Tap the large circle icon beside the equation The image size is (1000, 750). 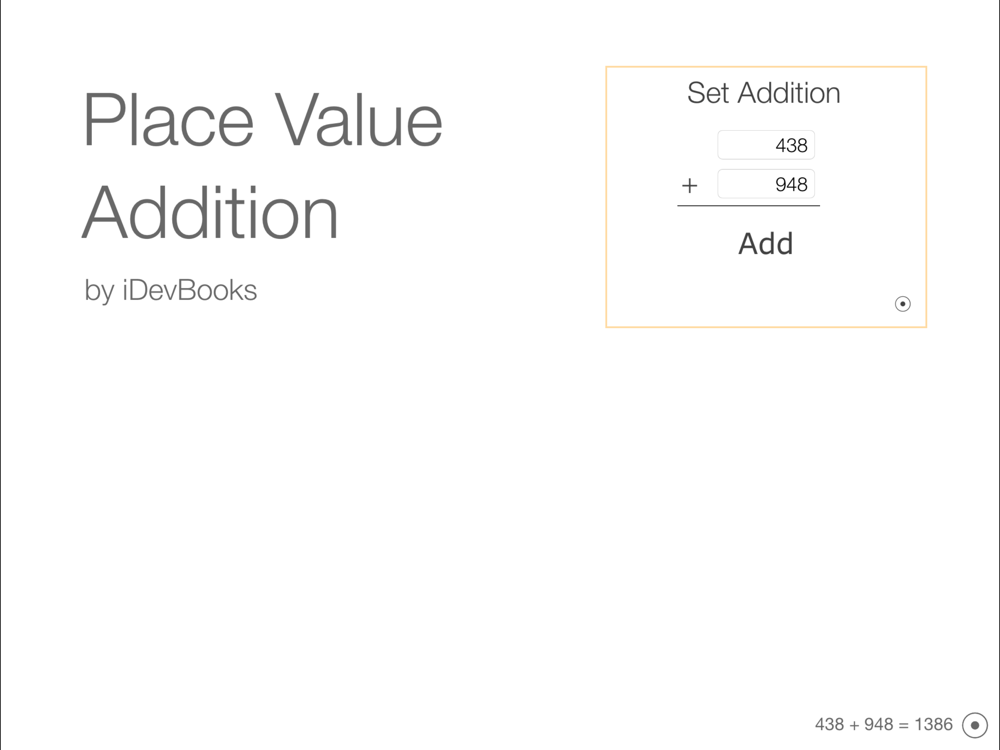tap(975, 725)
